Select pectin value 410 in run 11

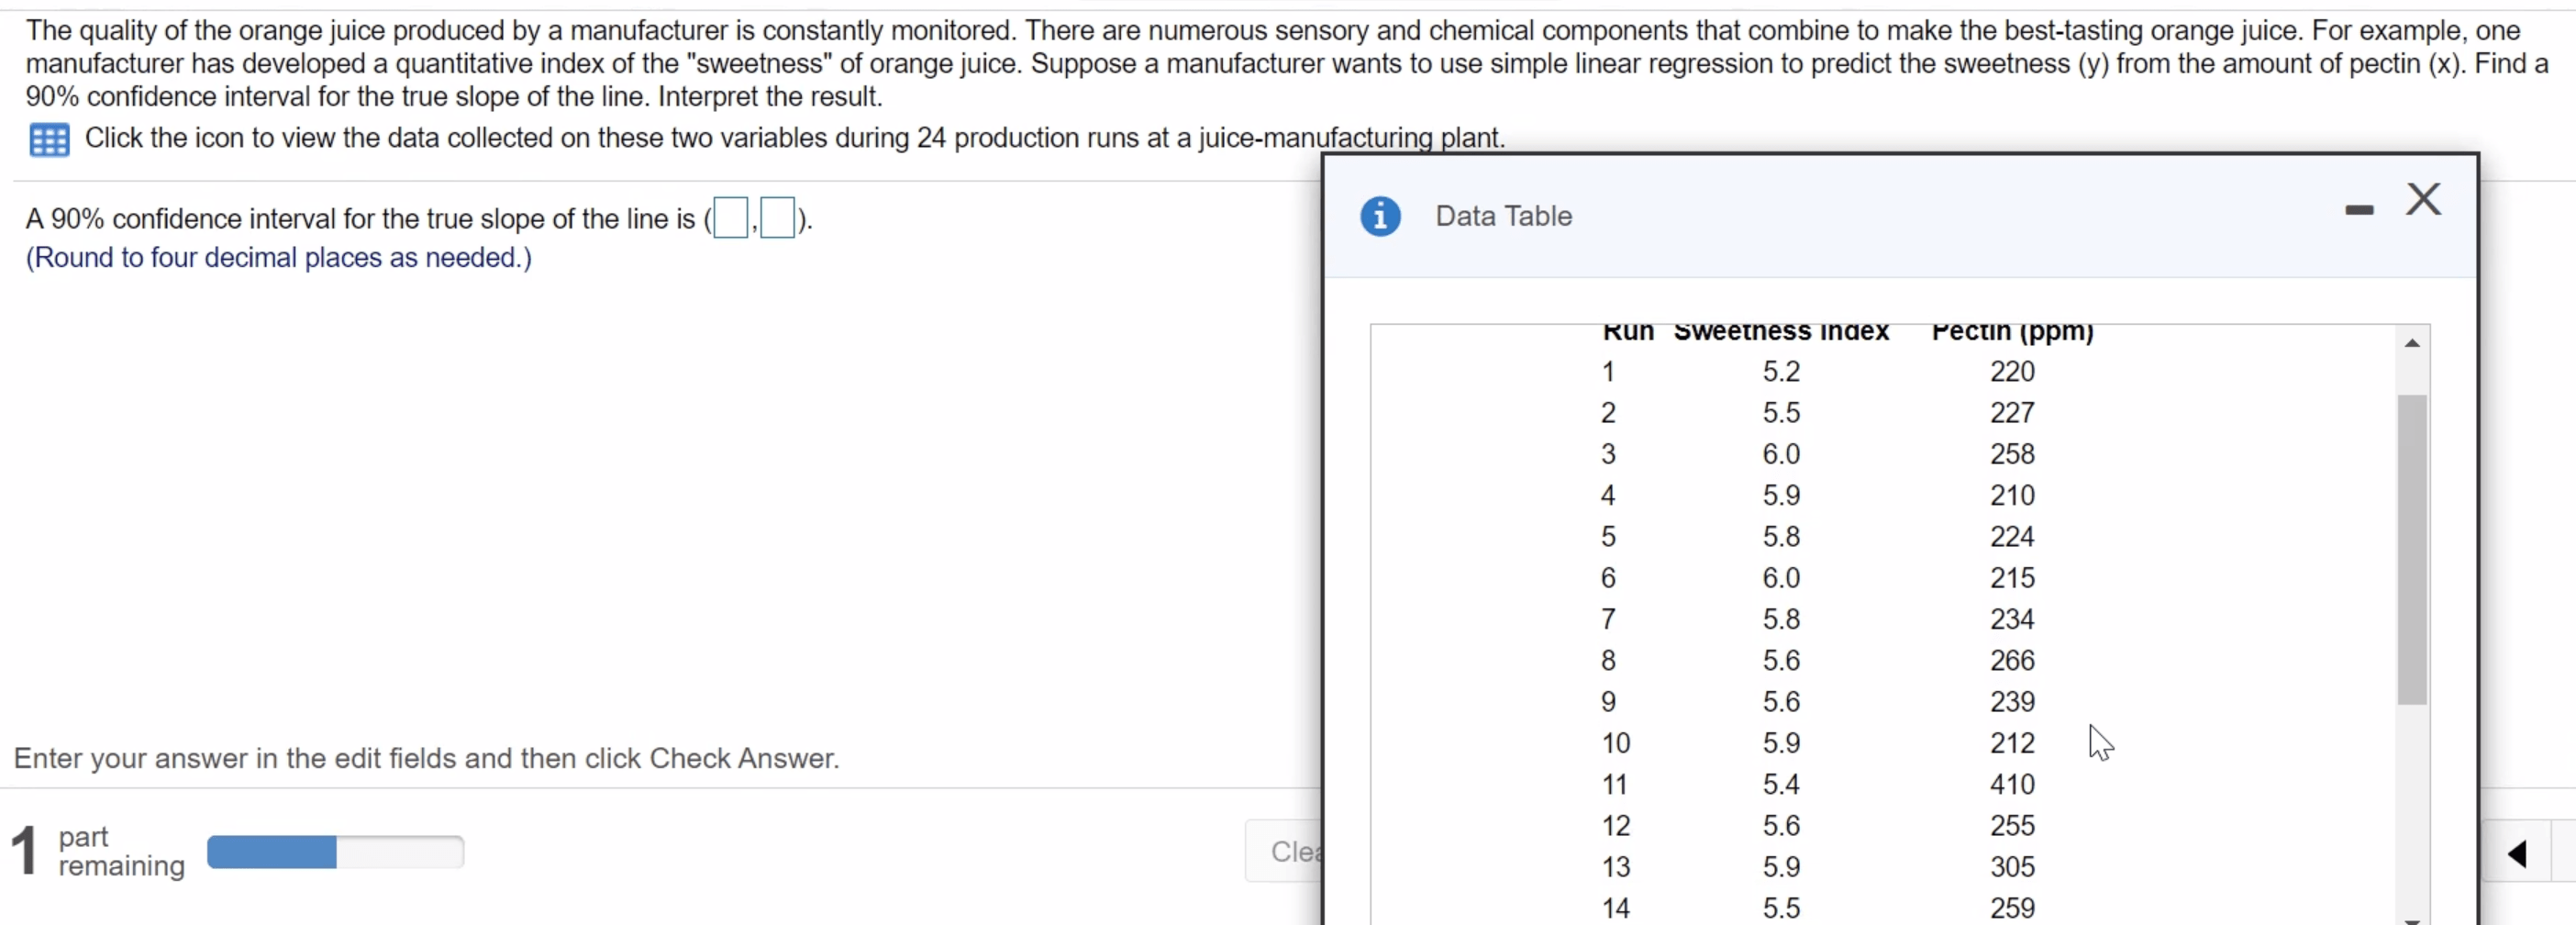(2012, 784)
